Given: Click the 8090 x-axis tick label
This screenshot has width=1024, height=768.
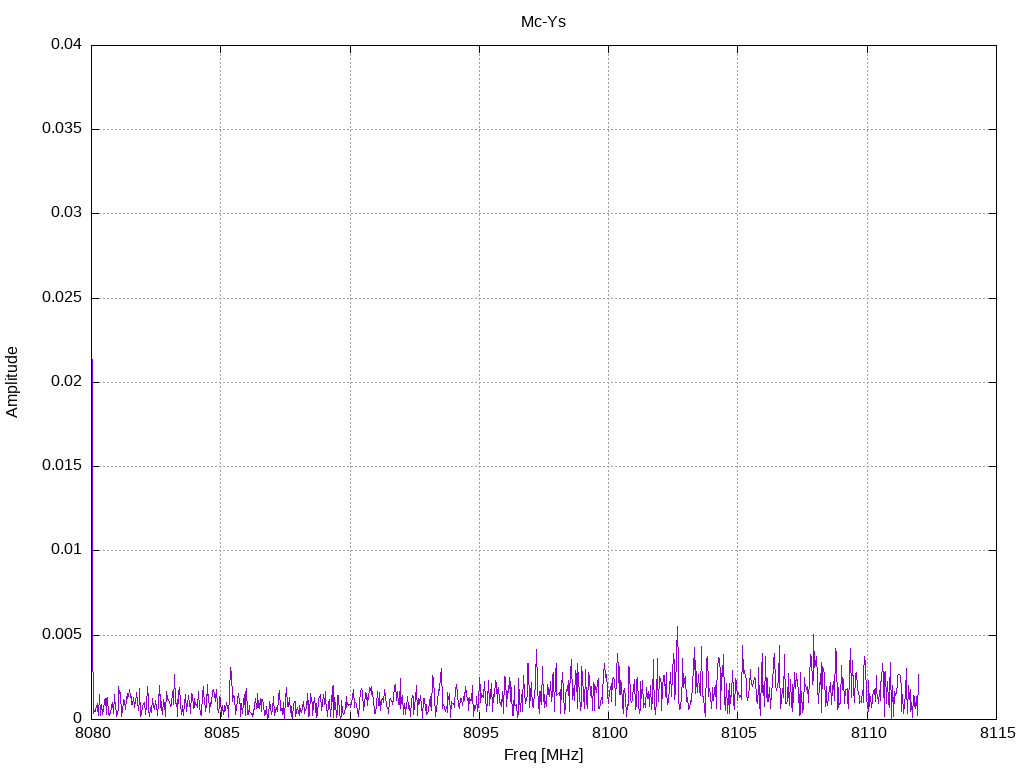Looking at the screenshot, I should pyautogui.click(x=350, y=734).
